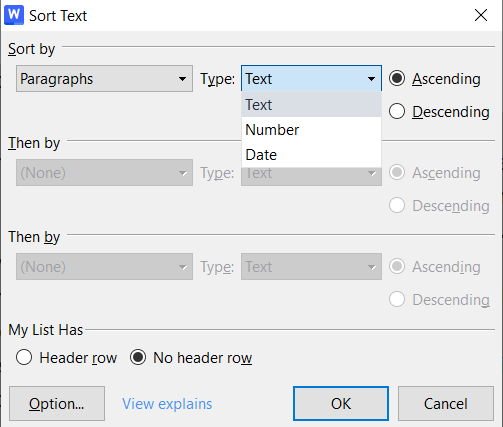Choose Date in the Type list
The width and height of the screenshot is (503, 427).
[311, 155]
